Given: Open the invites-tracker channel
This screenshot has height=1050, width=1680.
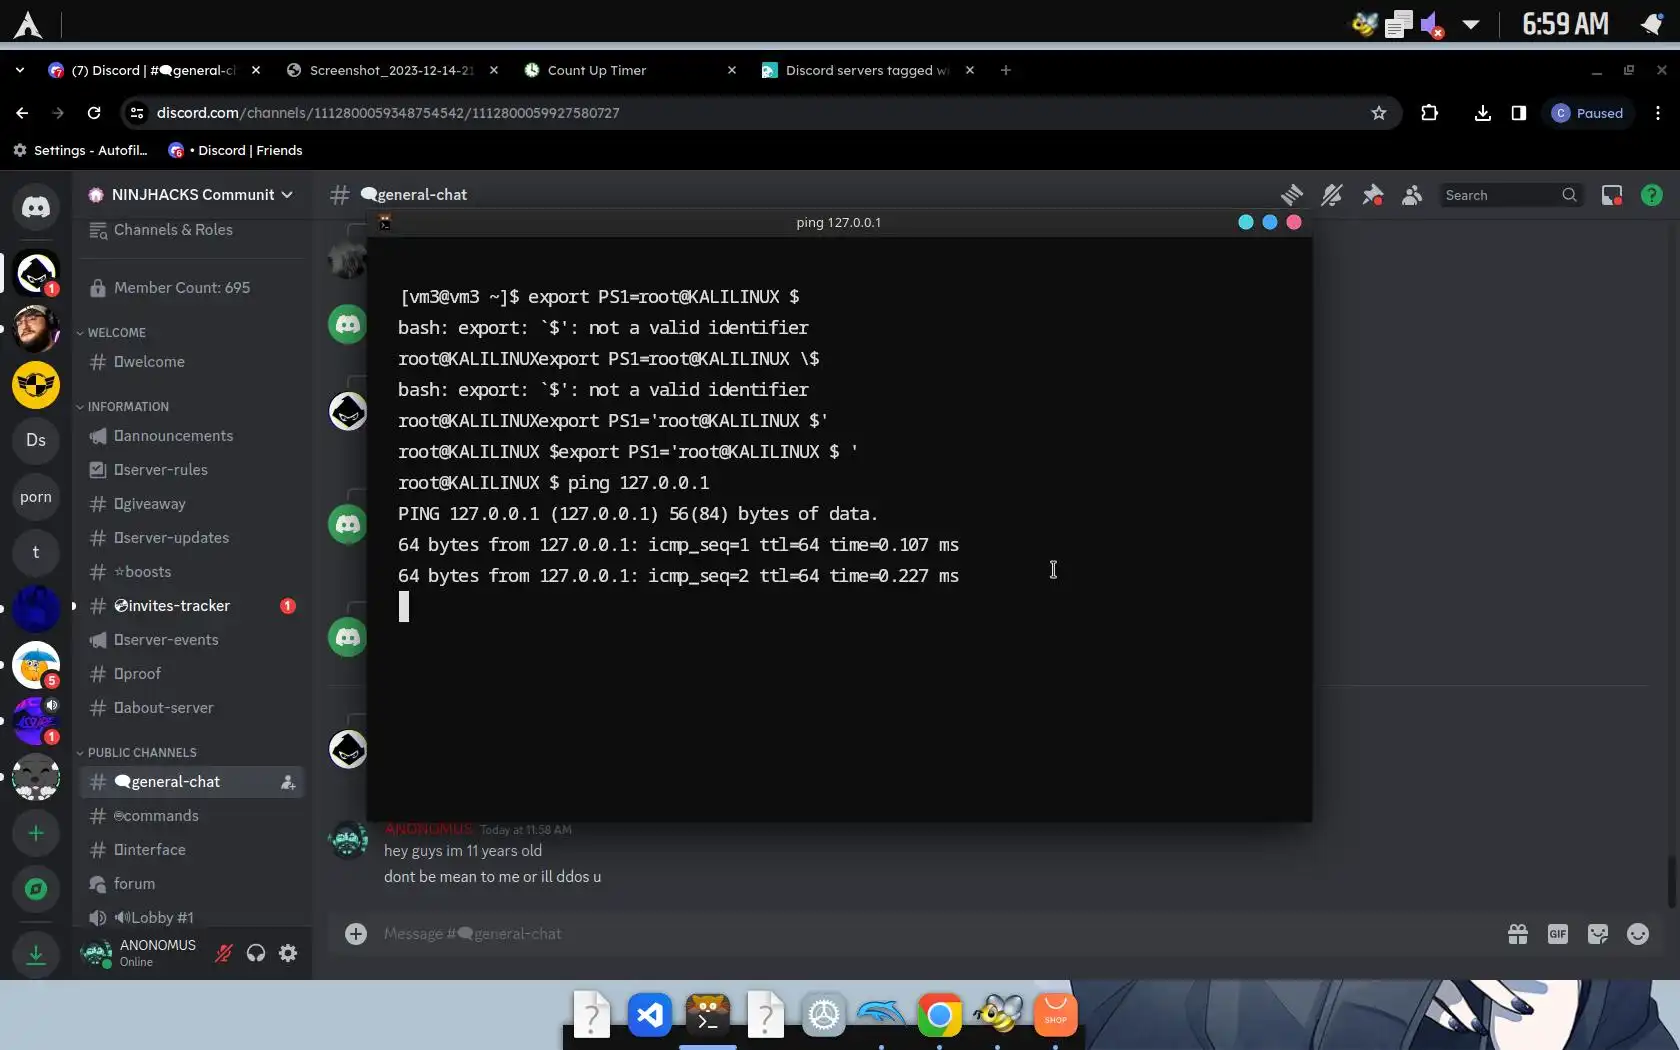Looking at the screenshot, I should [x=192, y=606].
